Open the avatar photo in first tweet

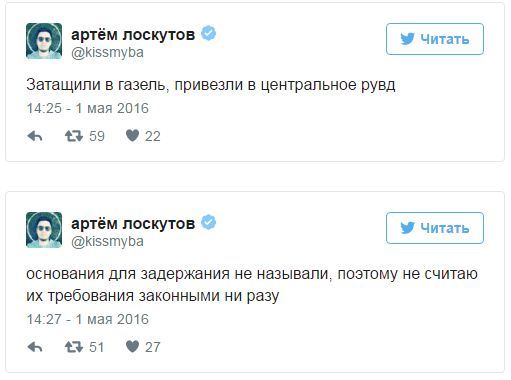(x=44, y=41)
